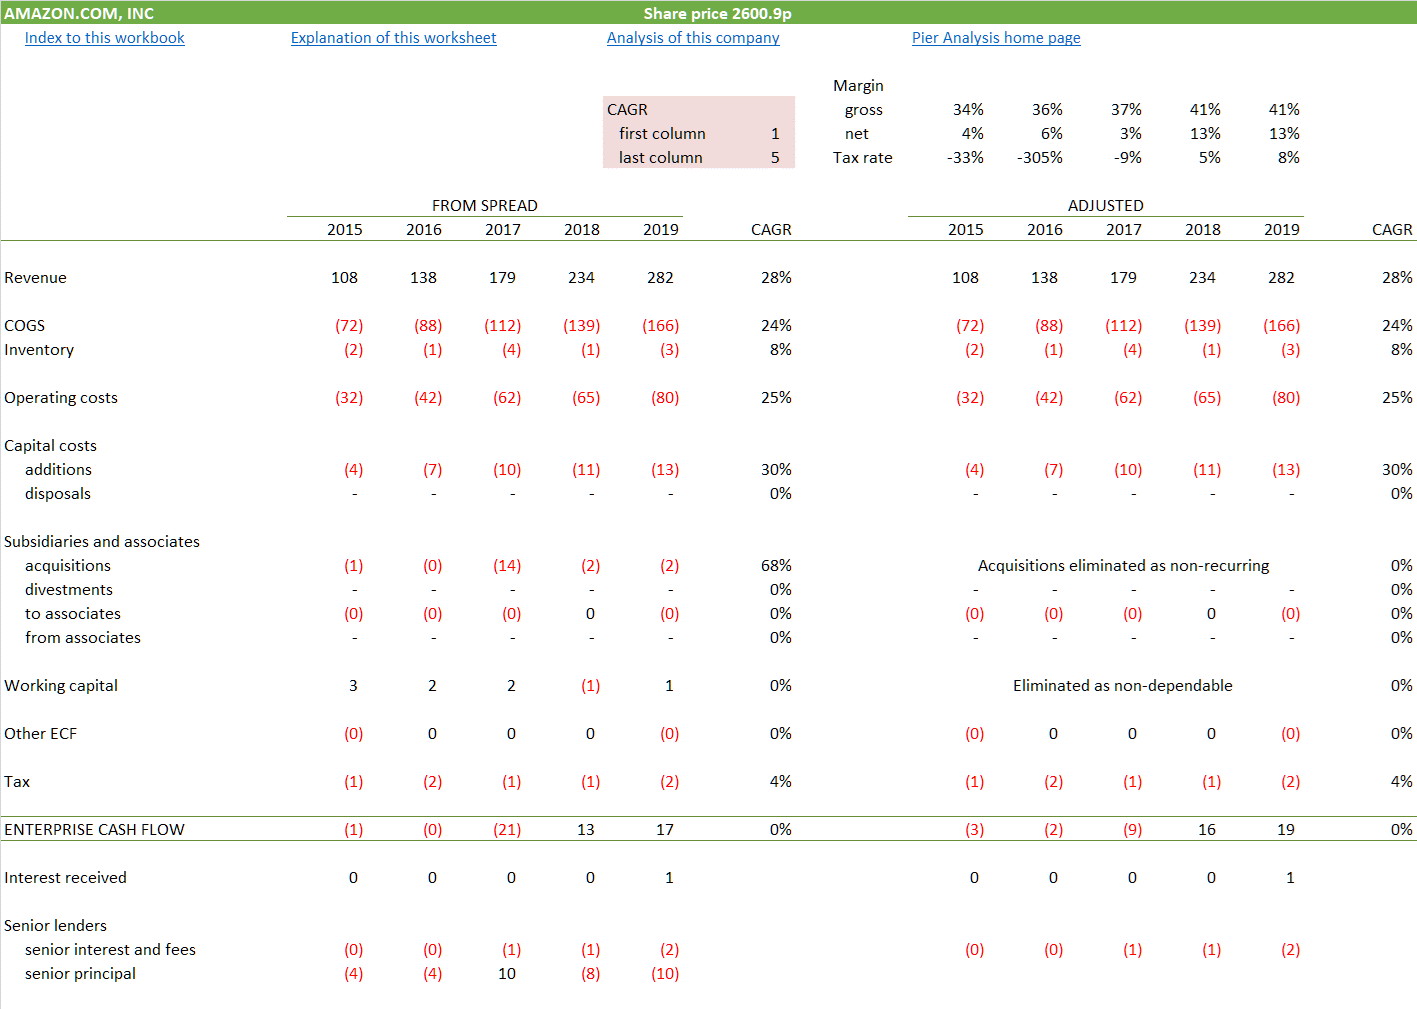
Task: Select the senior principal label
Action: pos(80,974)
